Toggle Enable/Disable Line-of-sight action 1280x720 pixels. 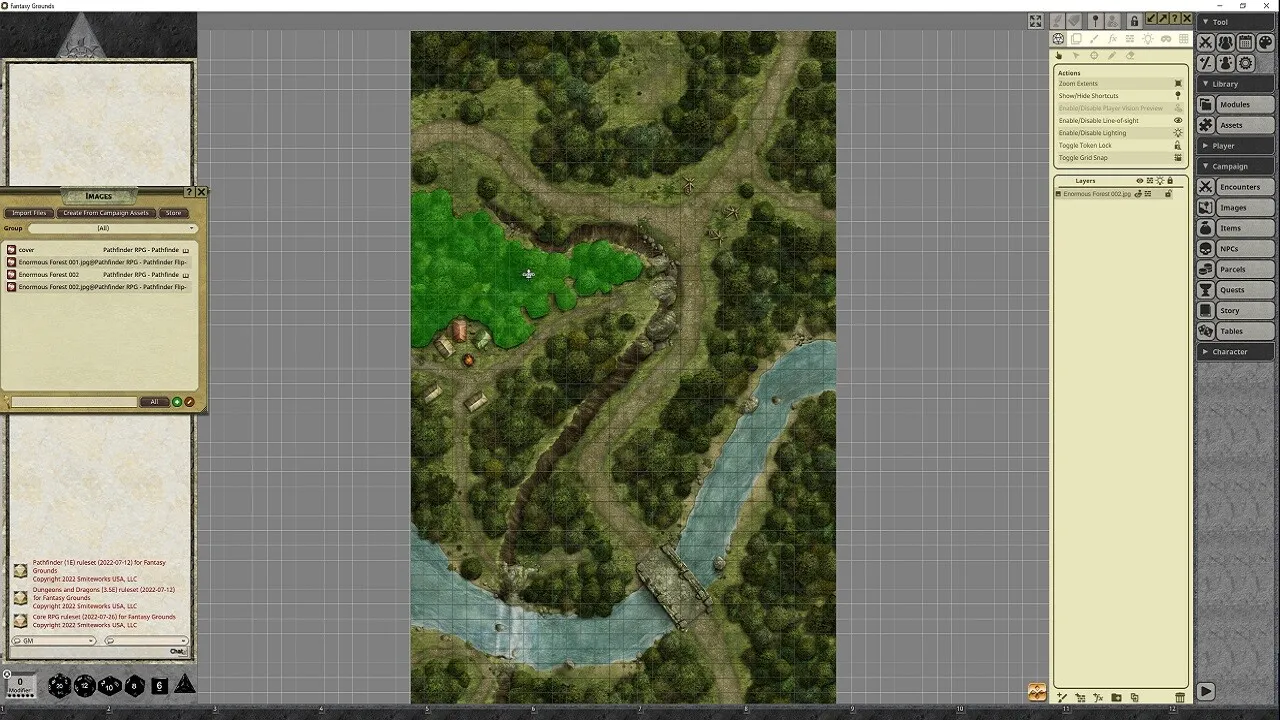(1121, 121)
